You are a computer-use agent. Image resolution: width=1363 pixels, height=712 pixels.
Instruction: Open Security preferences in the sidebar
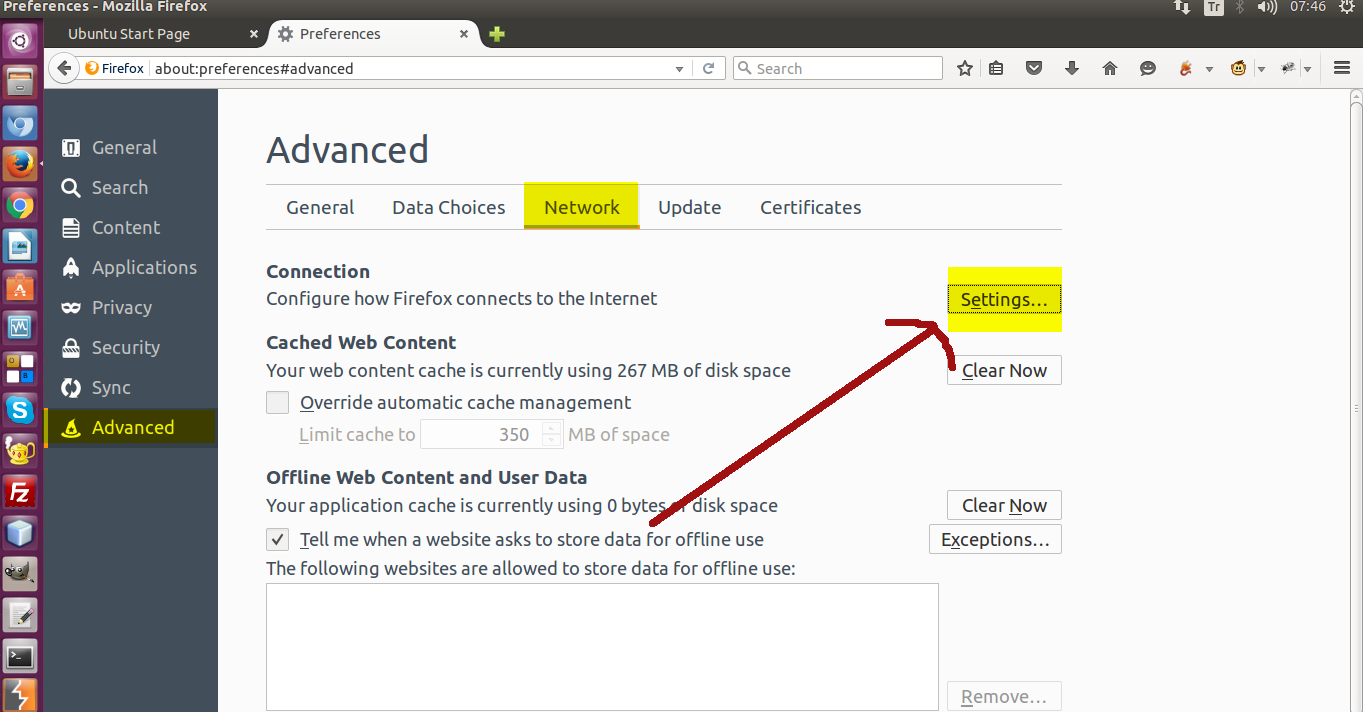tap(131, 348)
